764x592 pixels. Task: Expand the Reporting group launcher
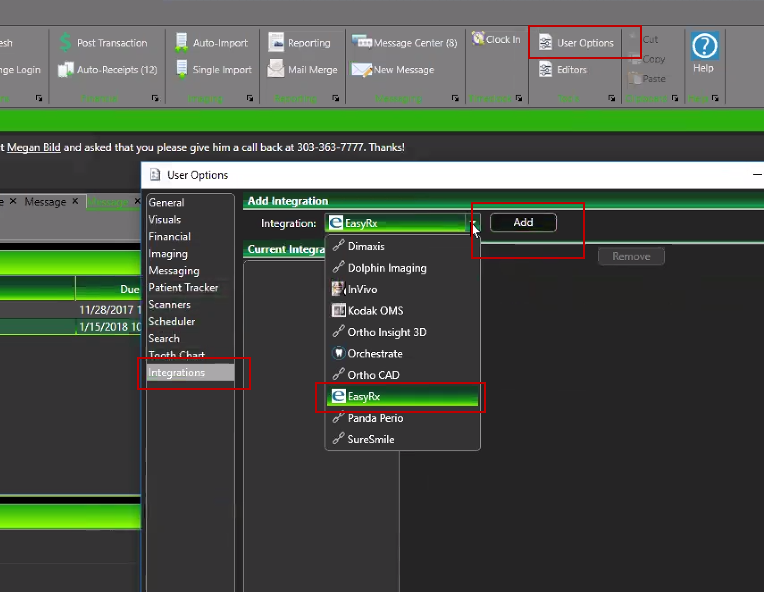tap(336, 98)
